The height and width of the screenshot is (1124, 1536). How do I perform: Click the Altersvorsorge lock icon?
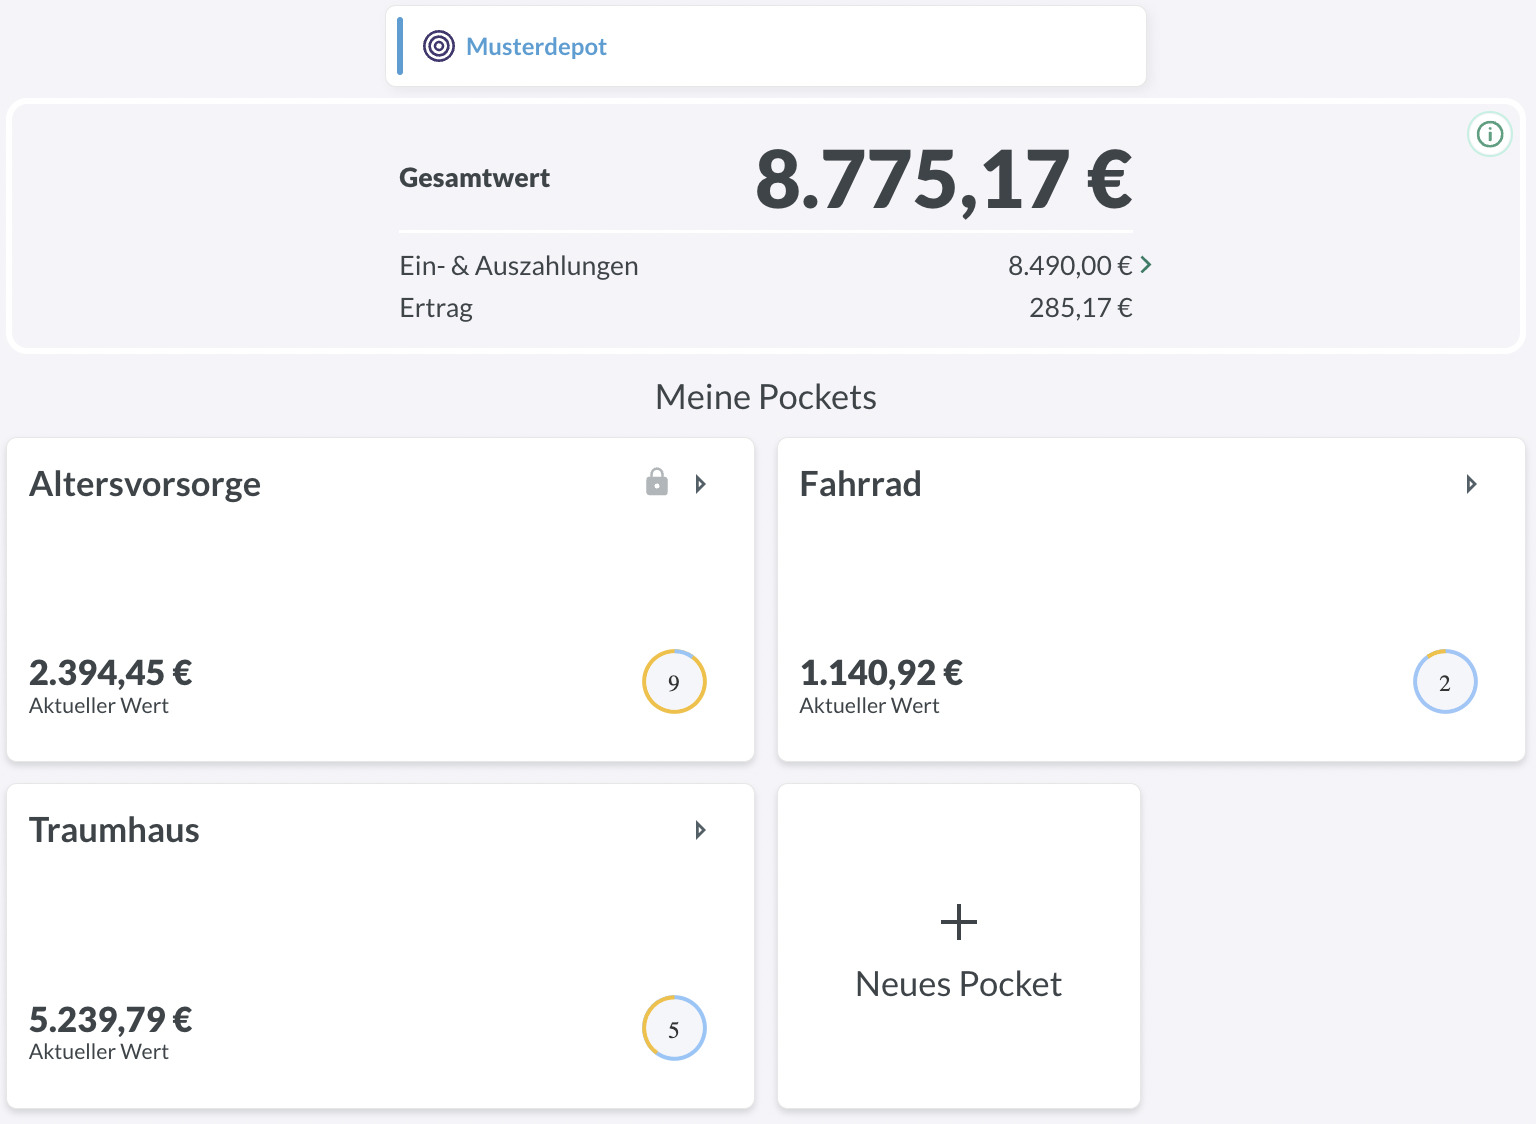[x=657, y=482]
